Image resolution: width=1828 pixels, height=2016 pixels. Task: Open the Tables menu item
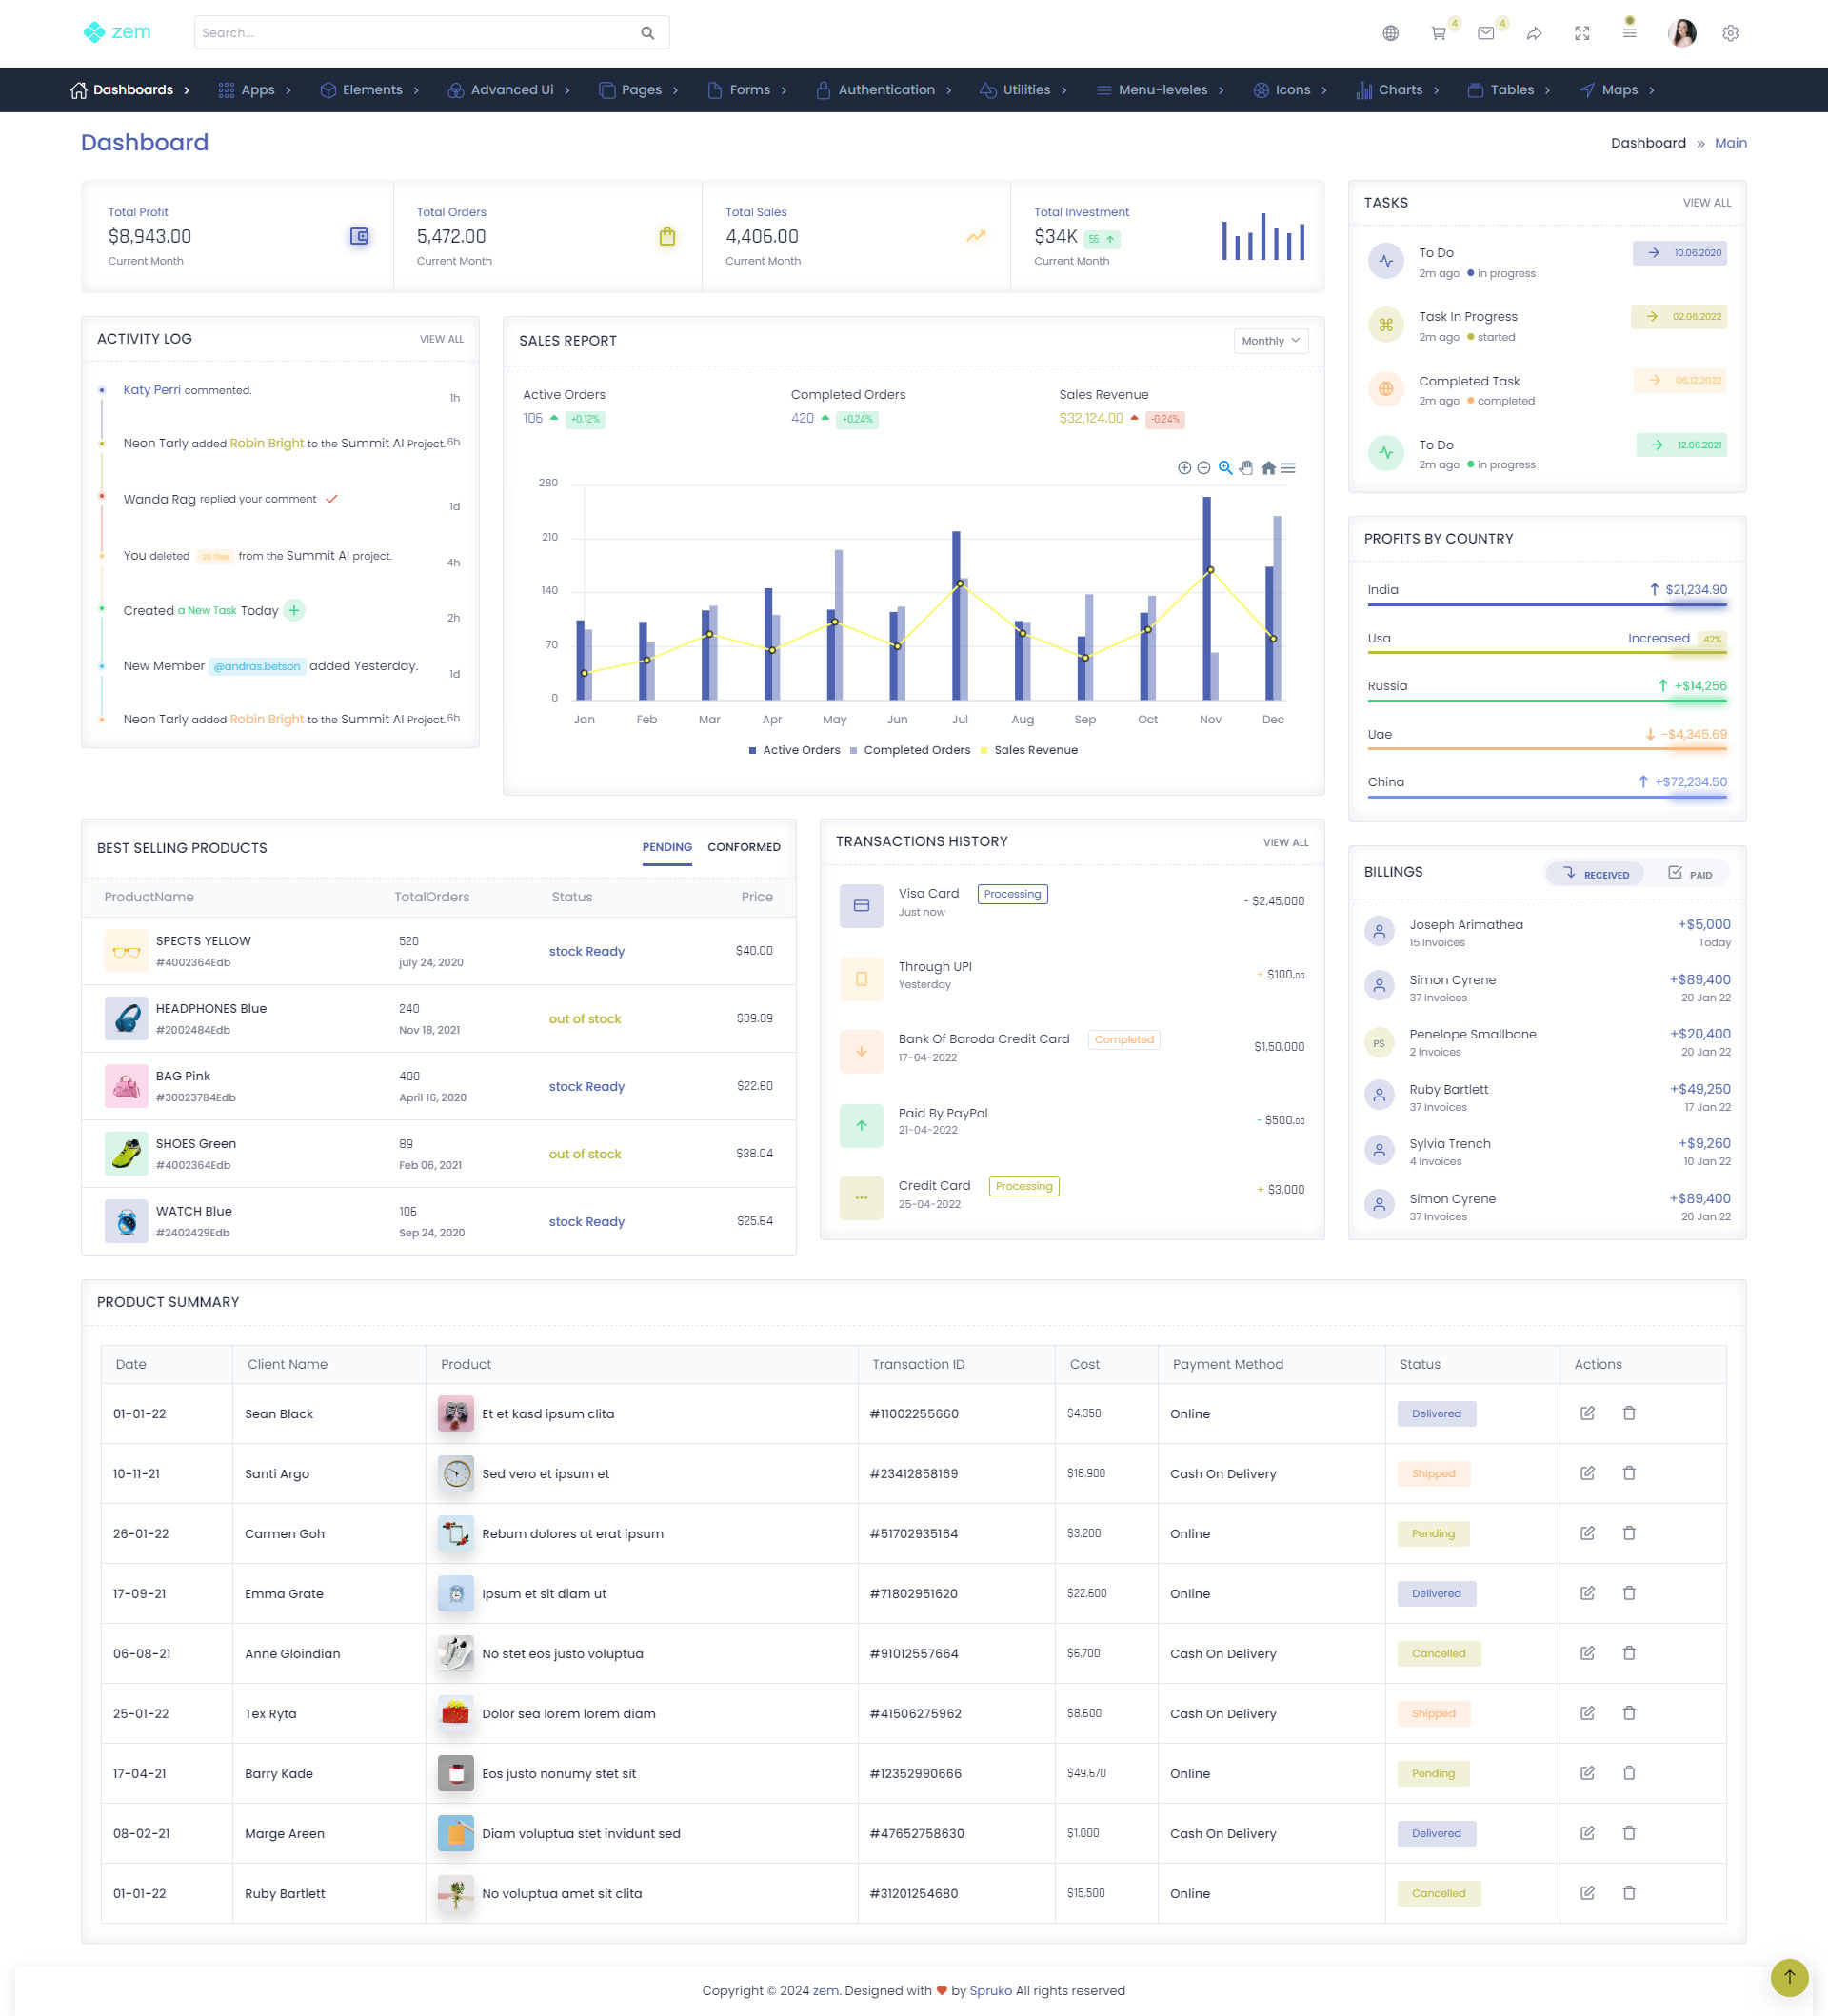1511,90
